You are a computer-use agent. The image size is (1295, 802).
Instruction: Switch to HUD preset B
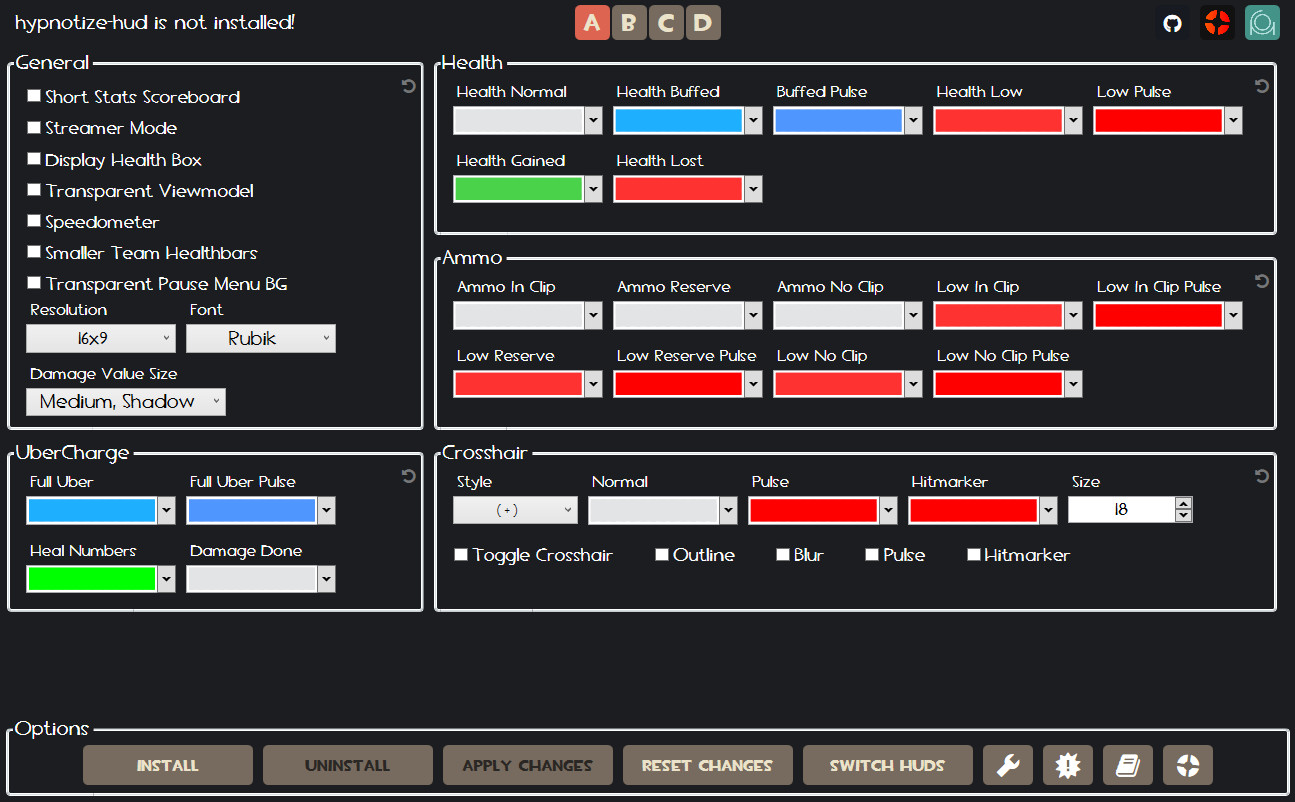coord(629,22)
